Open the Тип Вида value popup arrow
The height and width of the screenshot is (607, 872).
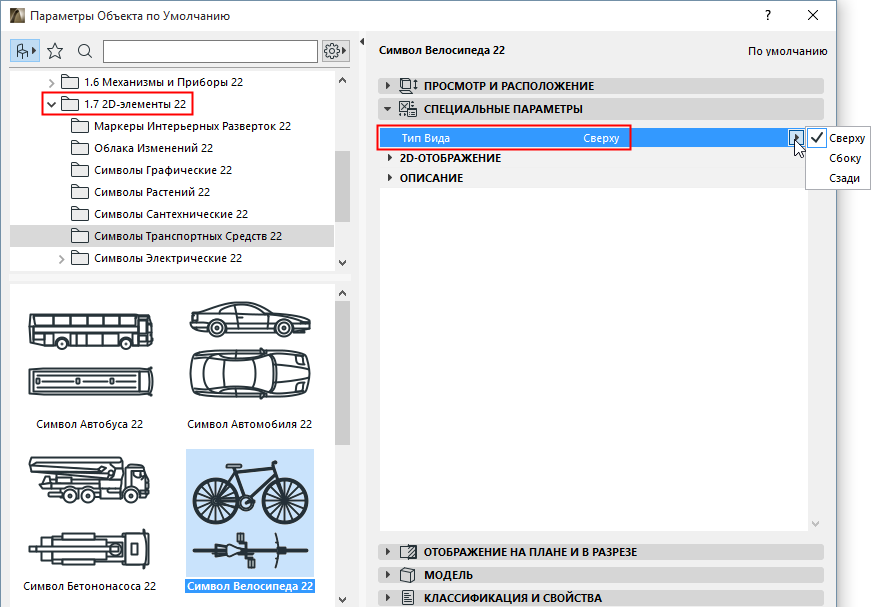tap(796, 137)
